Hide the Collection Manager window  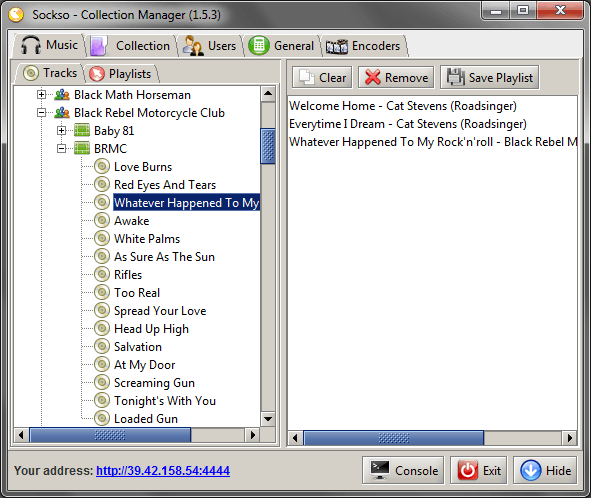545,470
